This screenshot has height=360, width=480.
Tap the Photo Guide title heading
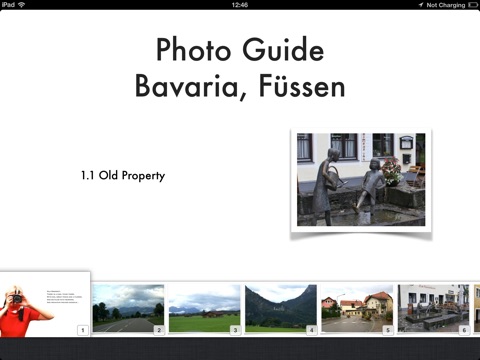click(x=240, y=50)
